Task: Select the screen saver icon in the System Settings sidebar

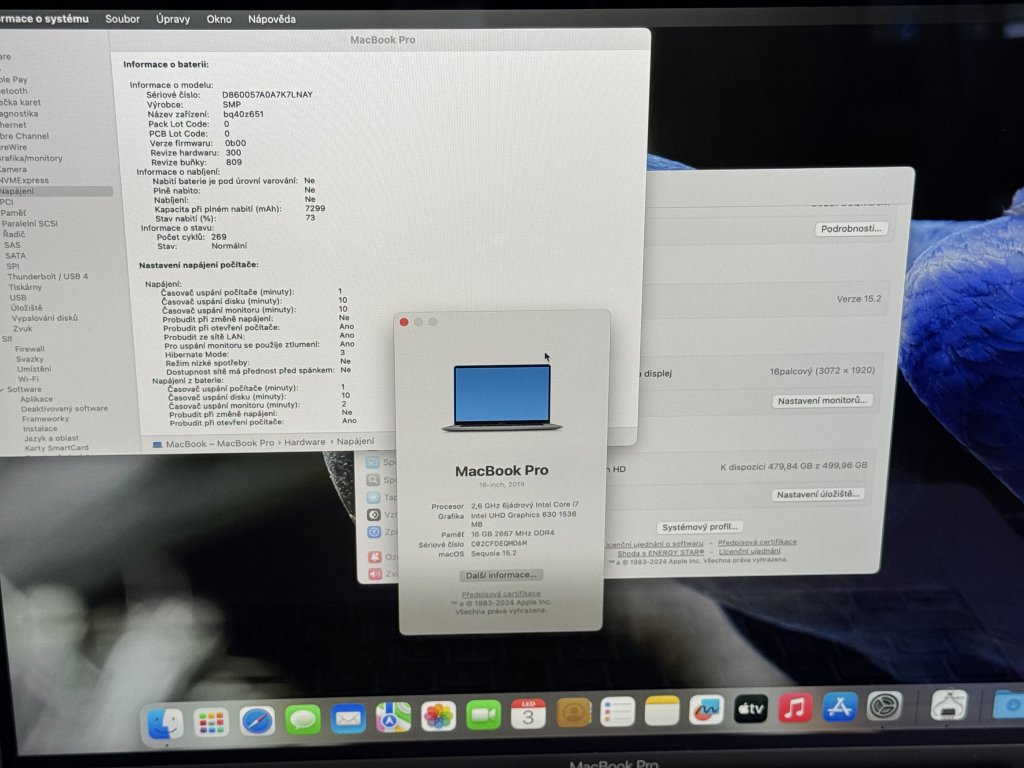Action: [x=373, y=462]
